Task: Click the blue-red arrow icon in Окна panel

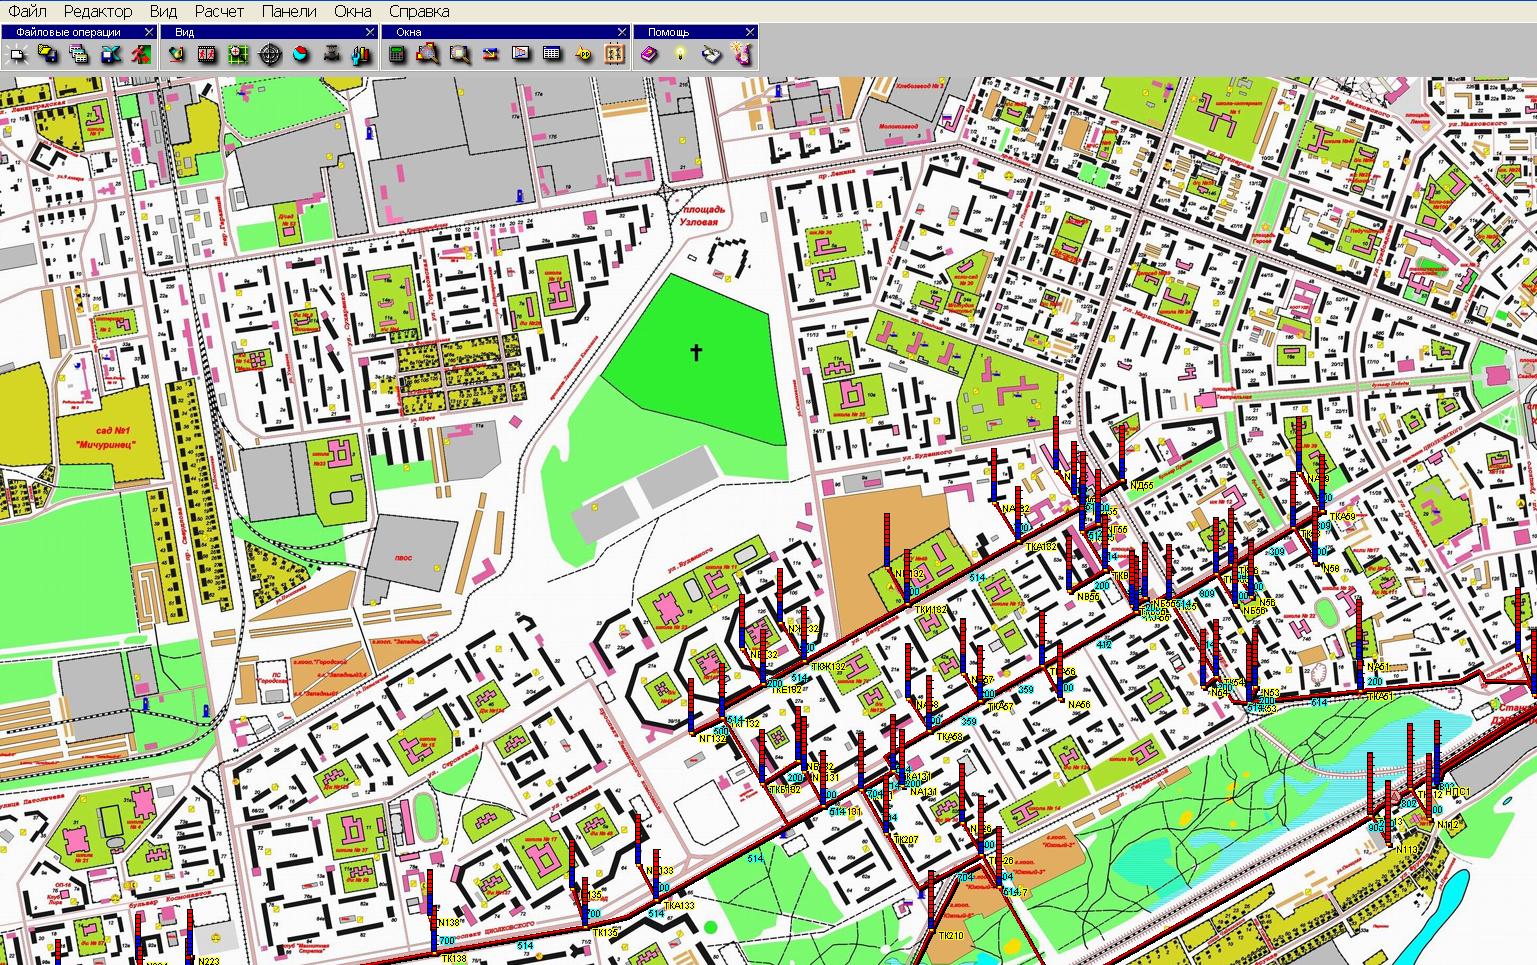Action: point(490,54)
